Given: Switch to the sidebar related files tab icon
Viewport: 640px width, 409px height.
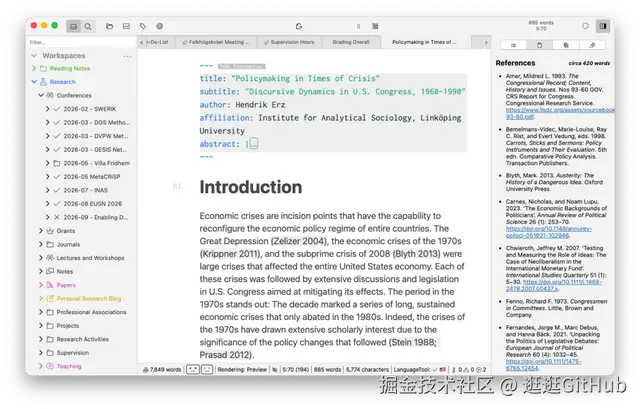Looking at the screenshot, I should [x=566, y=45].
